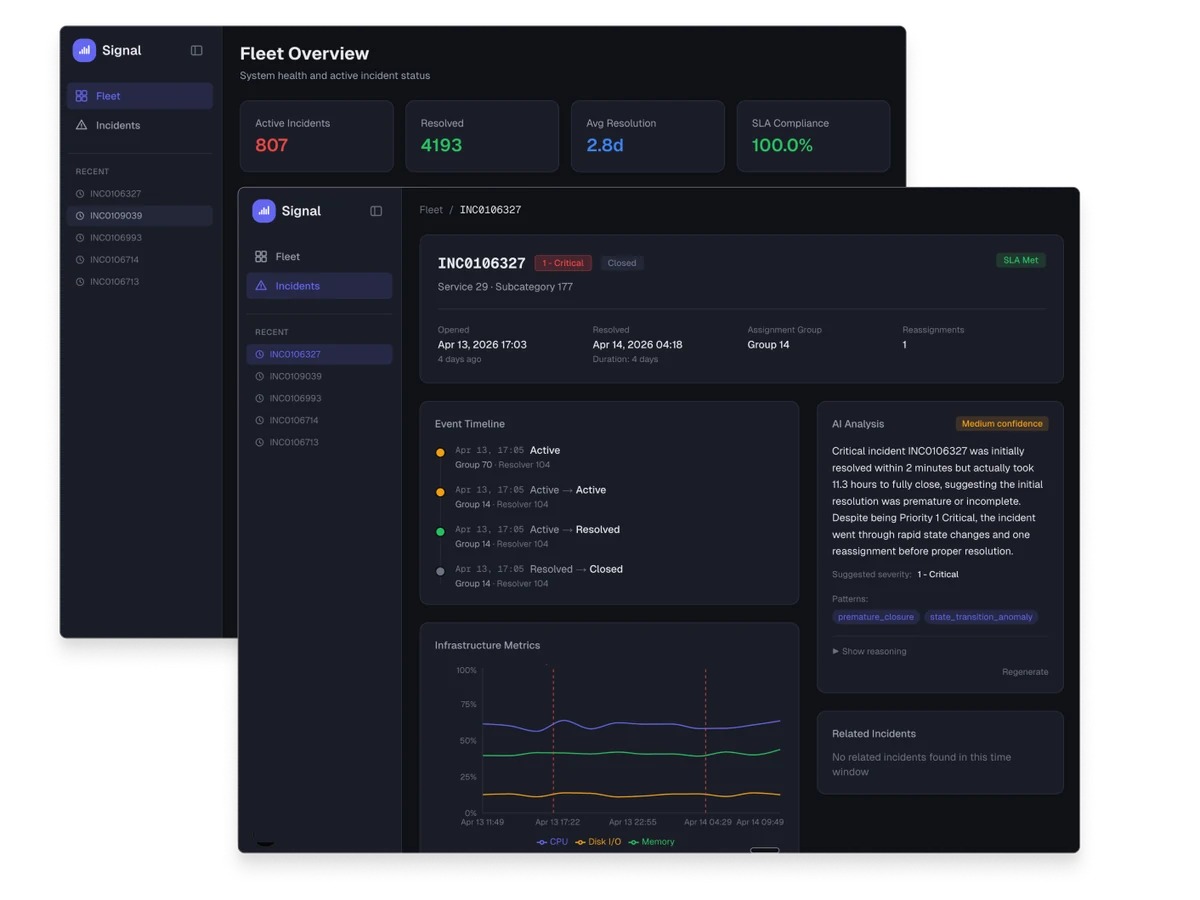Open recent INC0106327 in back window
Screen dimensions: 1200x900
[140, 194]
